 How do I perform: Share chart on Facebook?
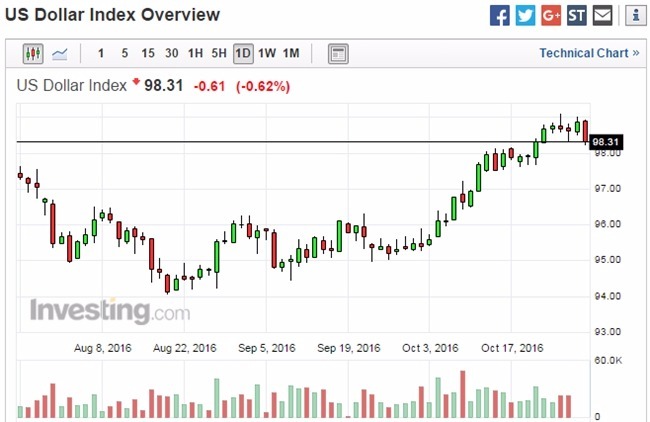(x=500, y=16)
